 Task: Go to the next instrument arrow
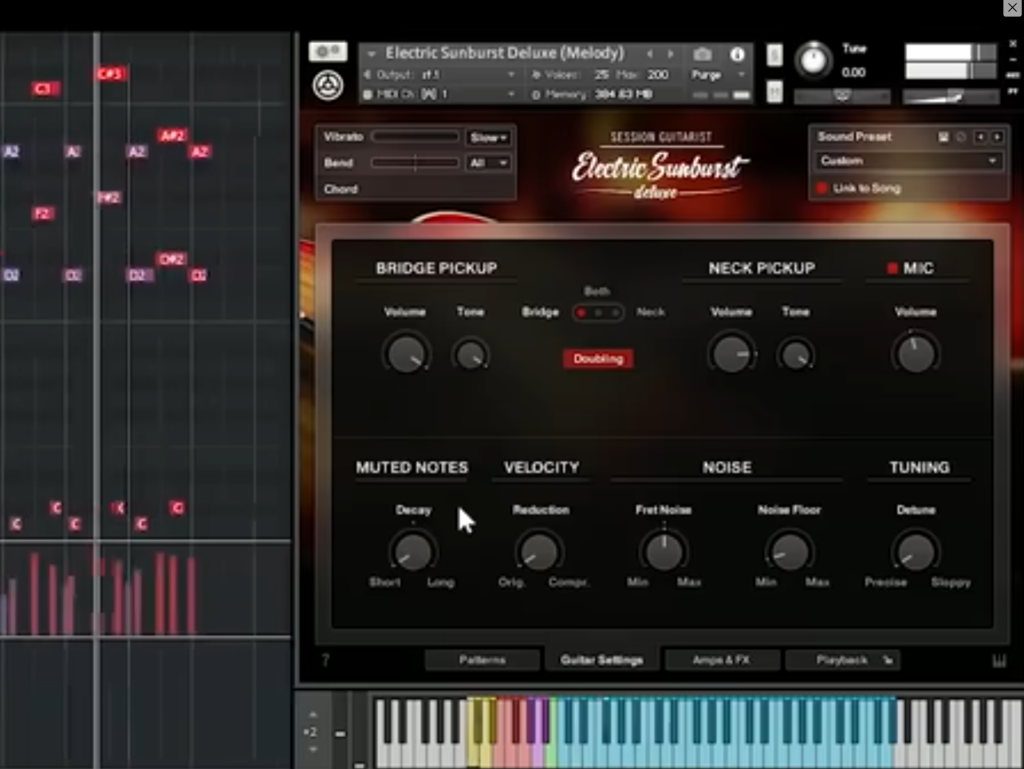671,54
